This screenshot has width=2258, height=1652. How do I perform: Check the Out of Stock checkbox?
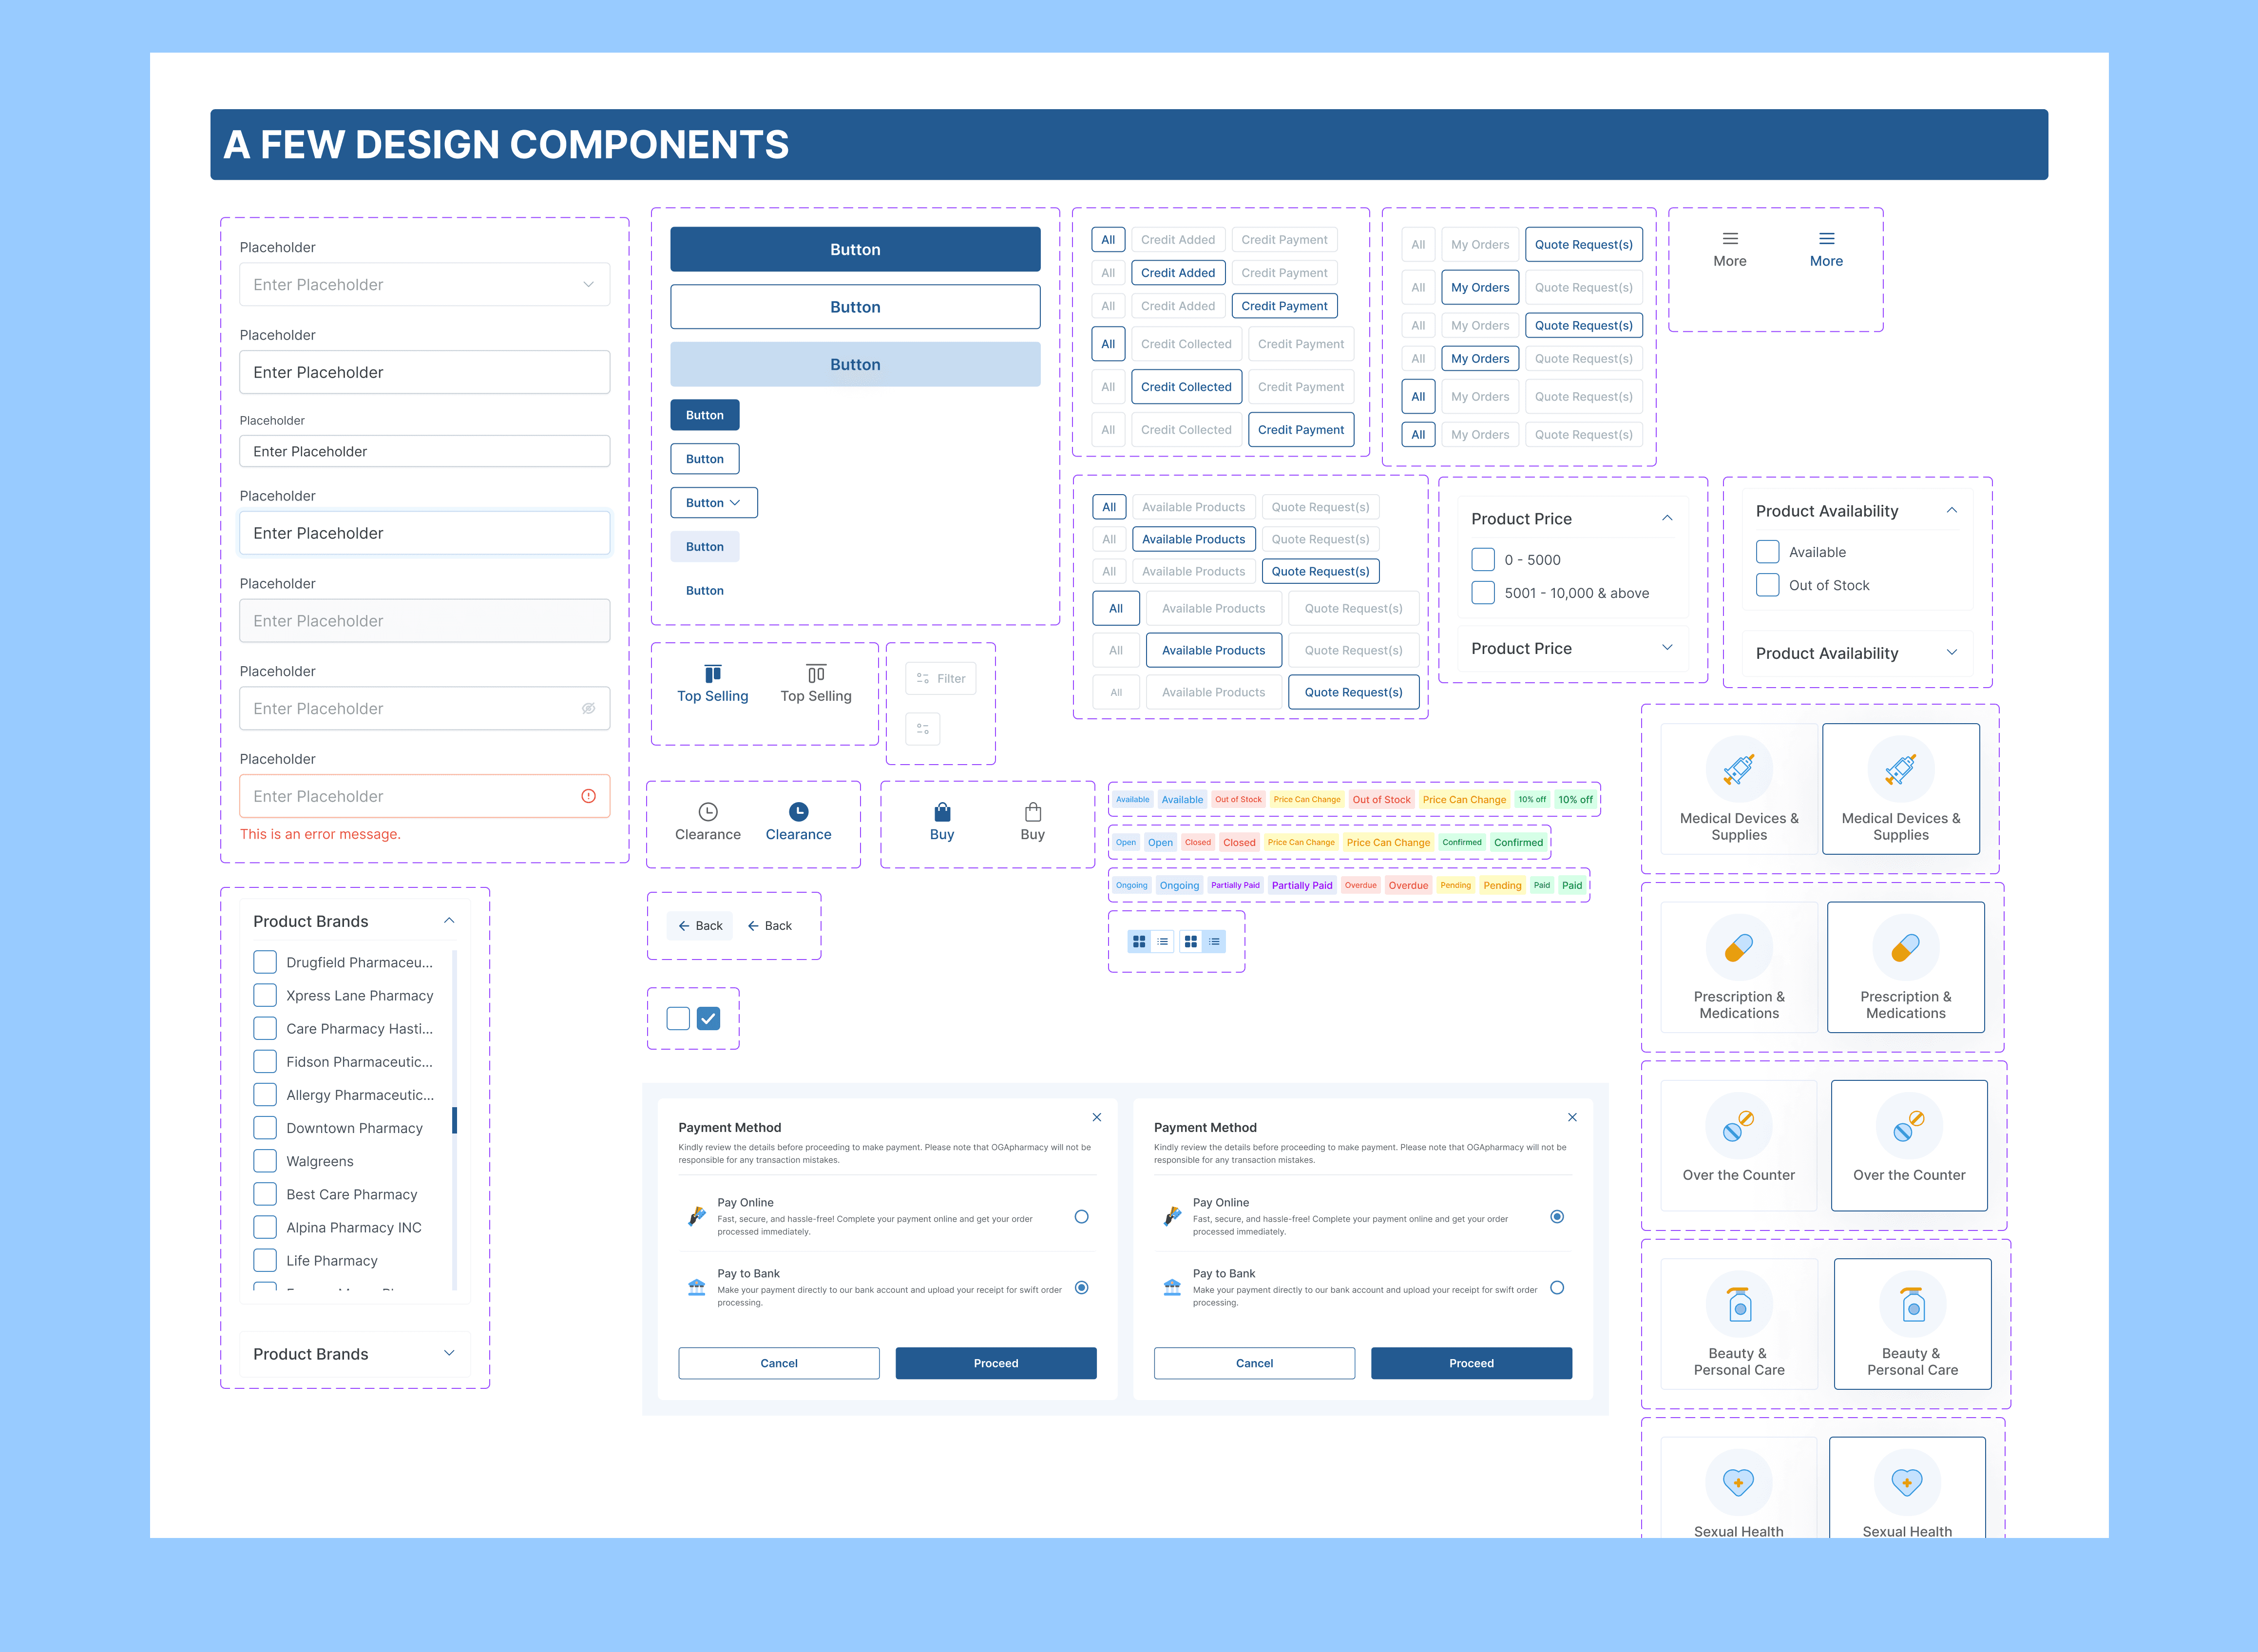[1768, 585]
